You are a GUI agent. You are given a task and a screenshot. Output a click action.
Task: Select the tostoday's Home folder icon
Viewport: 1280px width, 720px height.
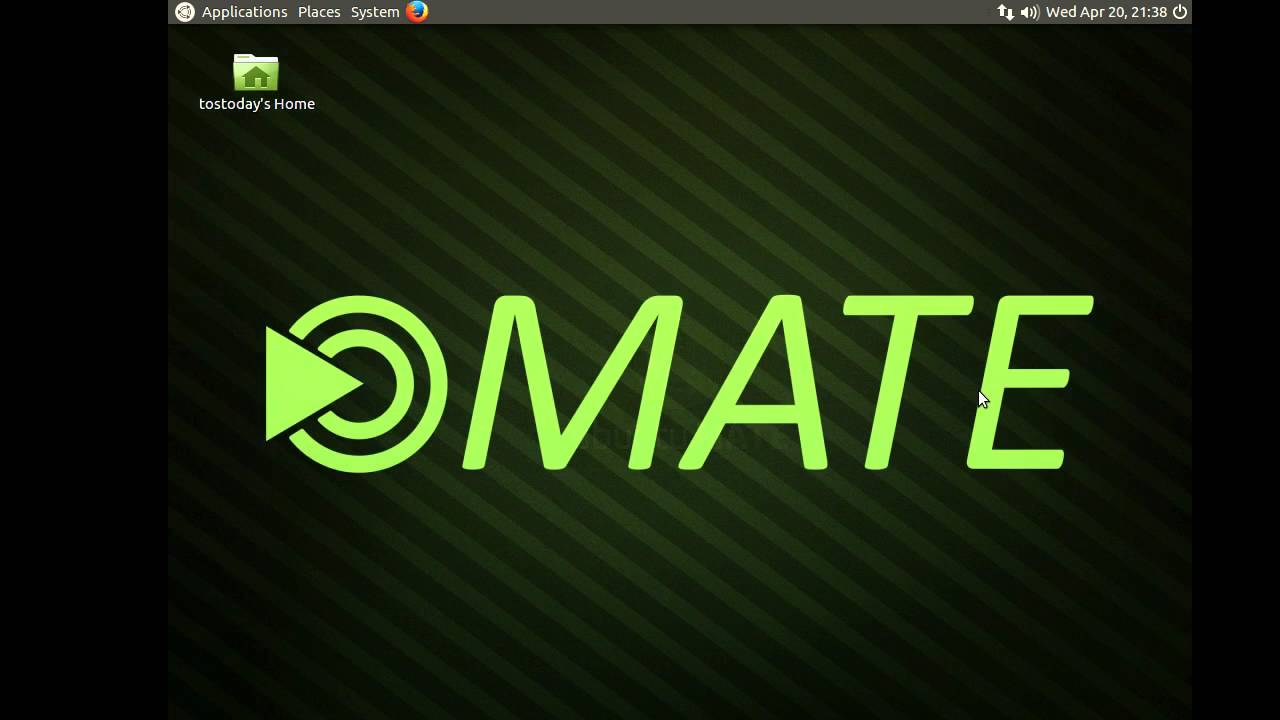pyautogui.click(x=256, y=72)
